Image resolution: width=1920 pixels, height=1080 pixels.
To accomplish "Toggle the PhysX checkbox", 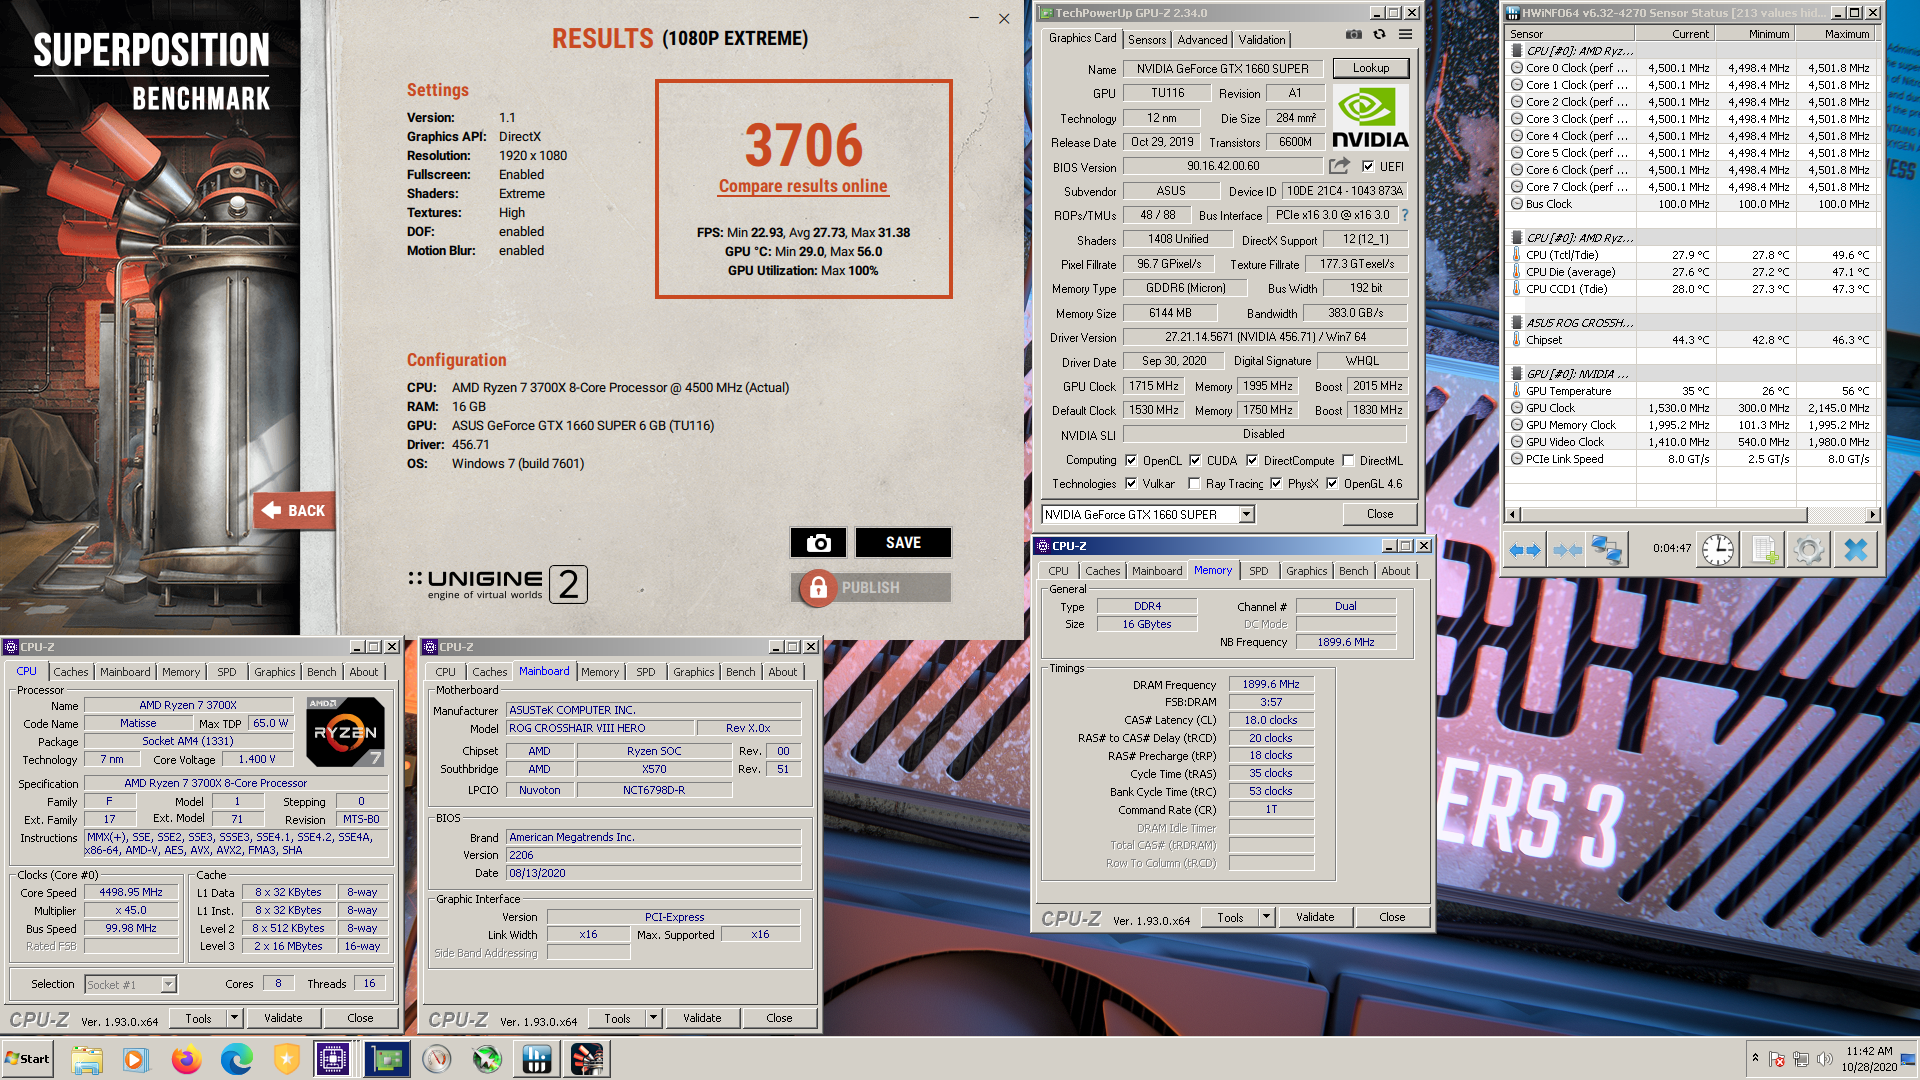I will [x=1276, y=484].
